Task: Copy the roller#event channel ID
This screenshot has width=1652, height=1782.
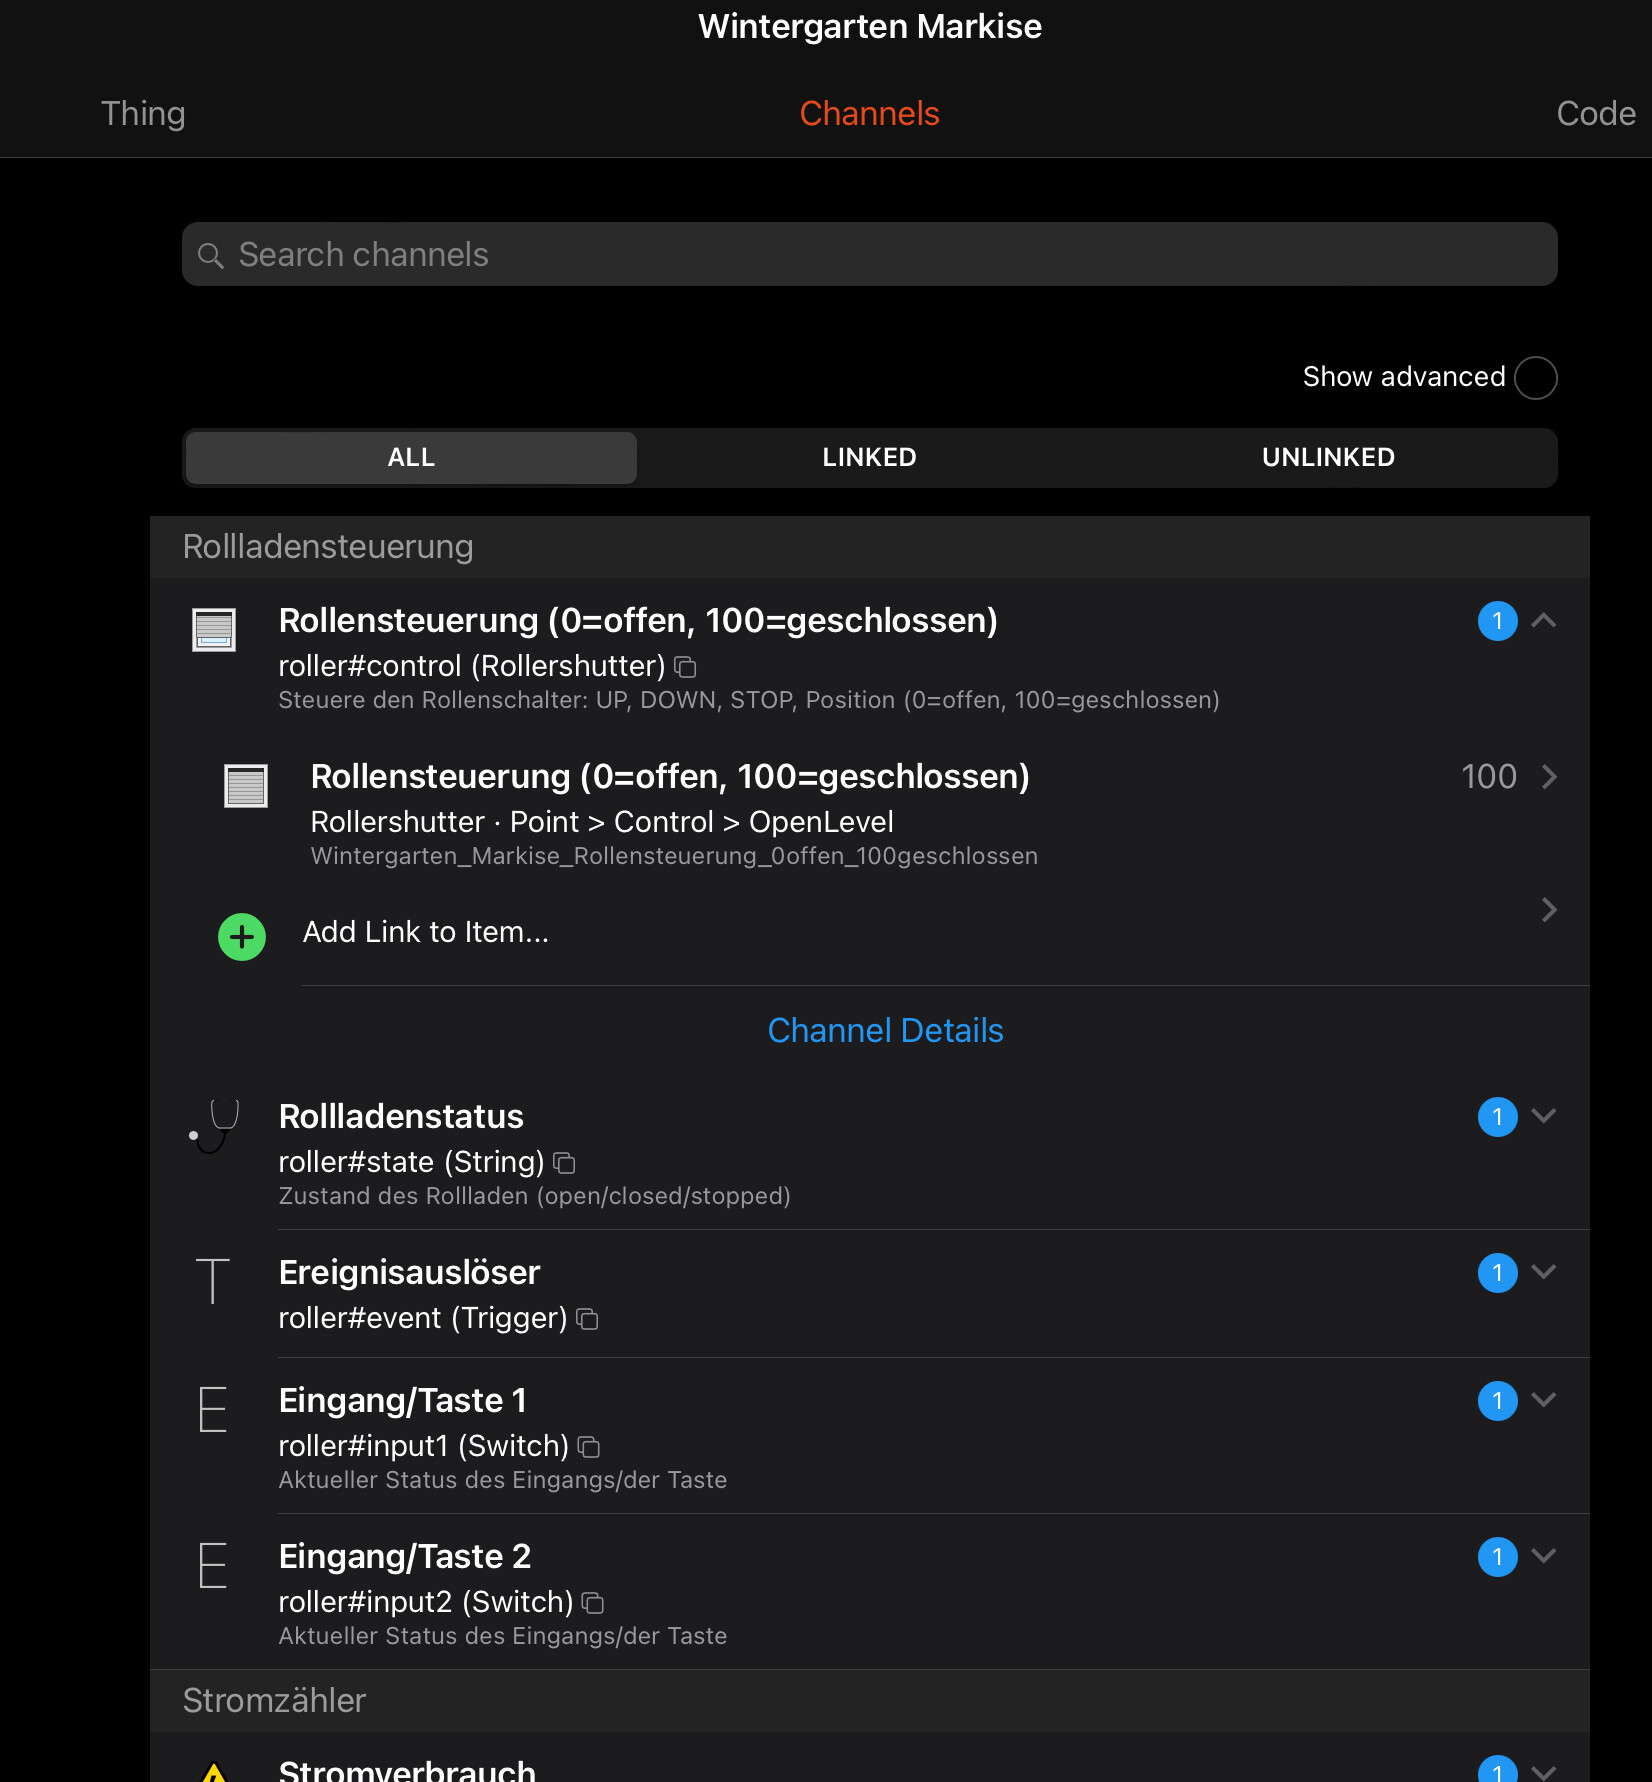Action: coord(588,1319)
